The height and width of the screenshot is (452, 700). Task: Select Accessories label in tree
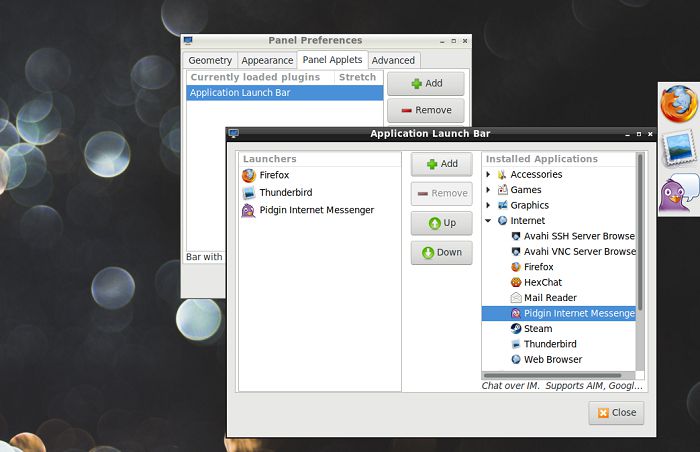tap(536, 175)
